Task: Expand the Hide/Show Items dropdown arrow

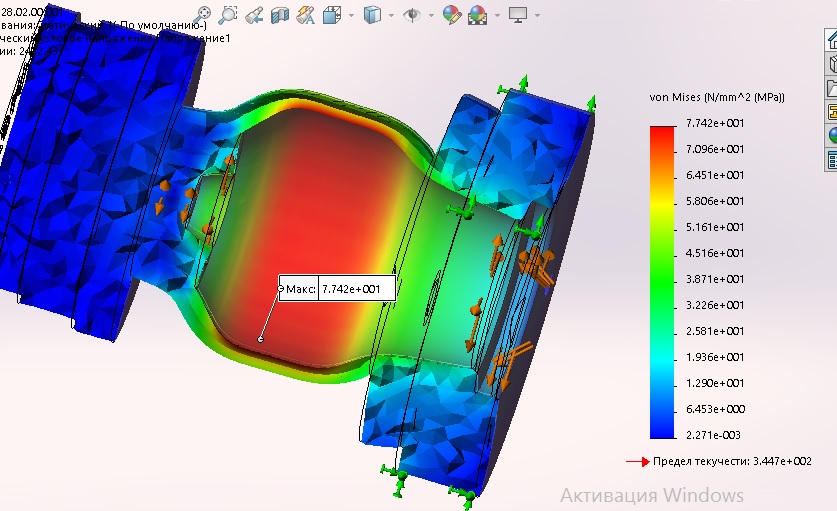Action: [x=431, y=15]
